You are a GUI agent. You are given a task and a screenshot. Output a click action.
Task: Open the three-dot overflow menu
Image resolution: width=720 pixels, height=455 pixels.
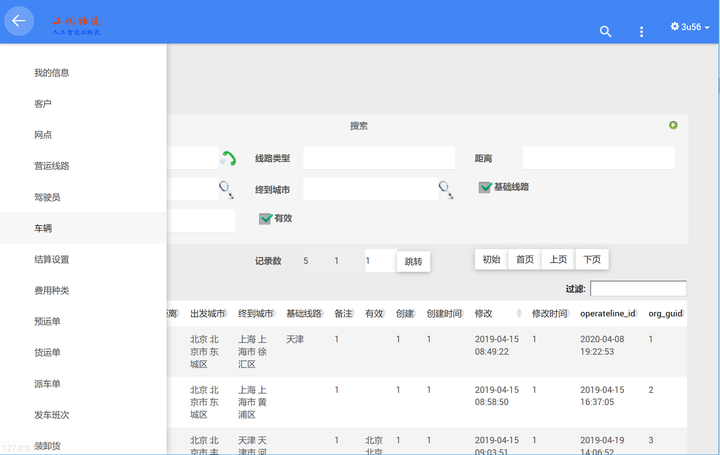[641, 31]
